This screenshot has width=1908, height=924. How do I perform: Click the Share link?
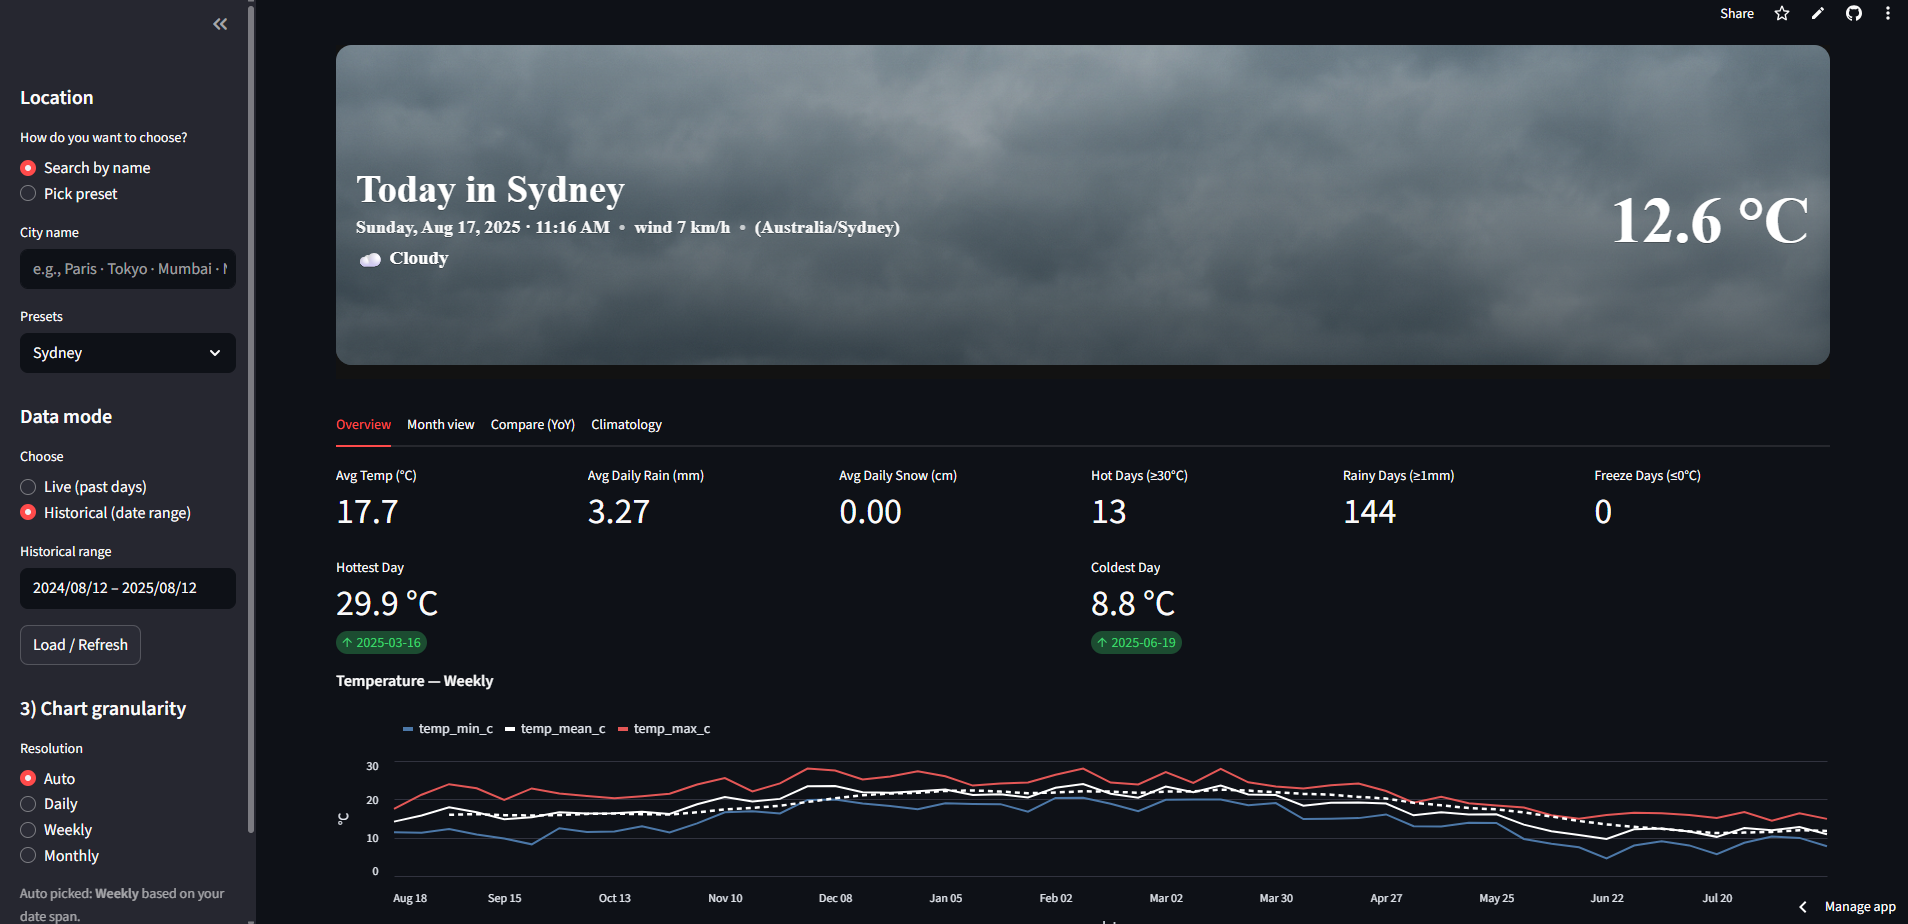[x=1737, y=14]
